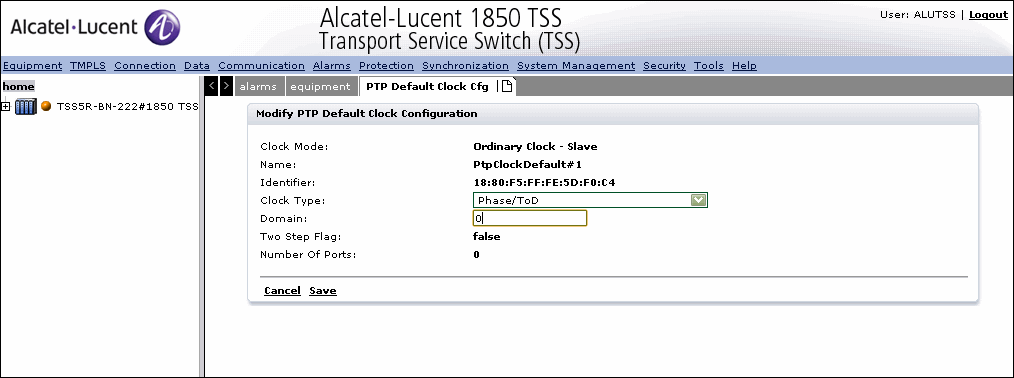Open the Protection menu
The image size is (1014, 378).
coord(386,65)
